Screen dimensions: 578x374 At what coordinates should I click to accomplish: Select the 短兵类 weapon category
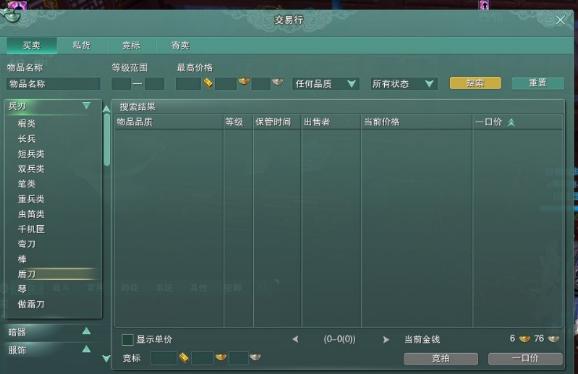click(x=31, y=154)
